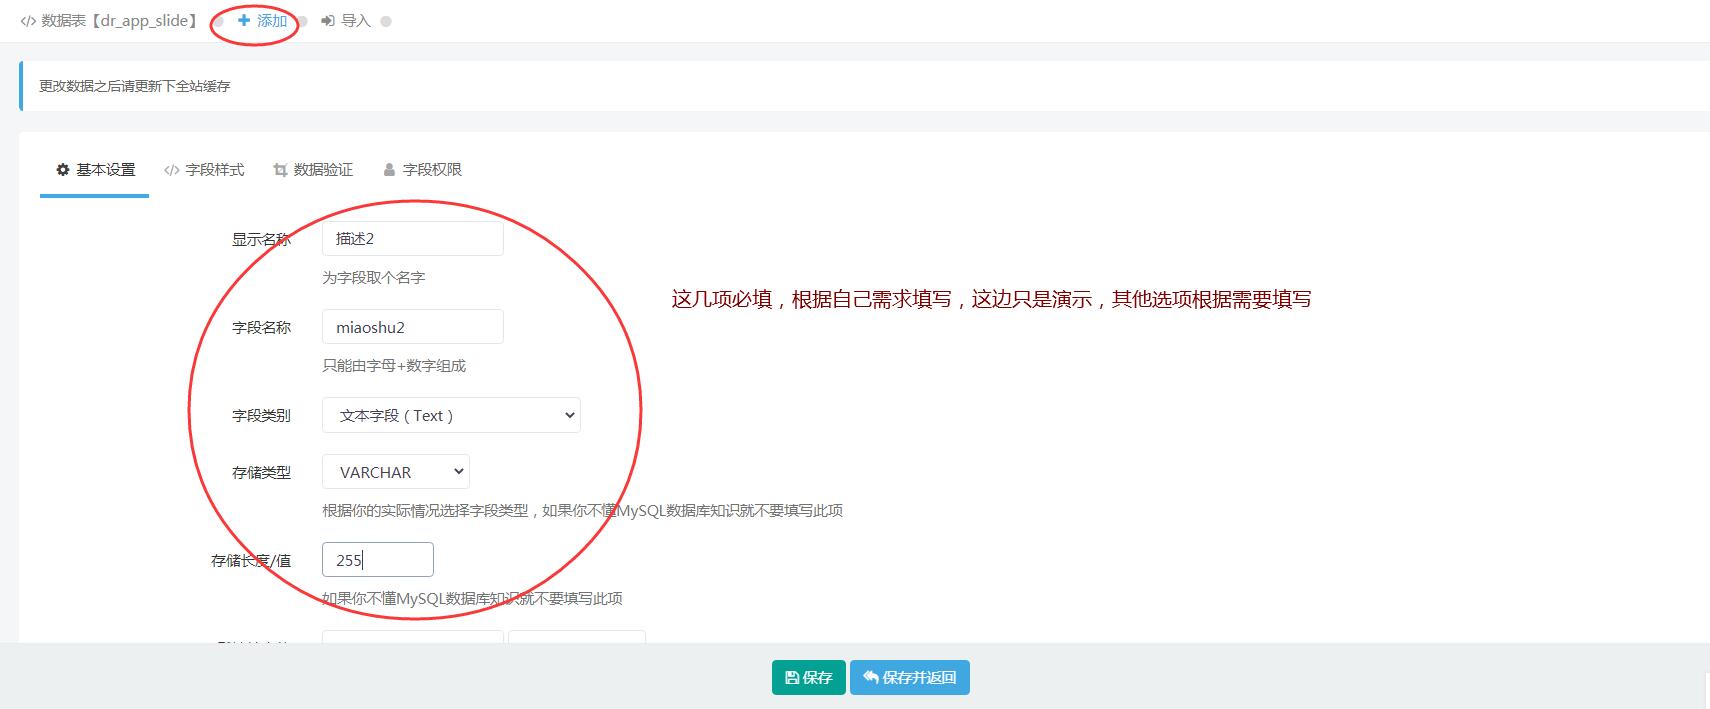The image size is (1710, 709).
Task: Click the user icon on 字段权限 tab
Action: (x=389, y=170)
